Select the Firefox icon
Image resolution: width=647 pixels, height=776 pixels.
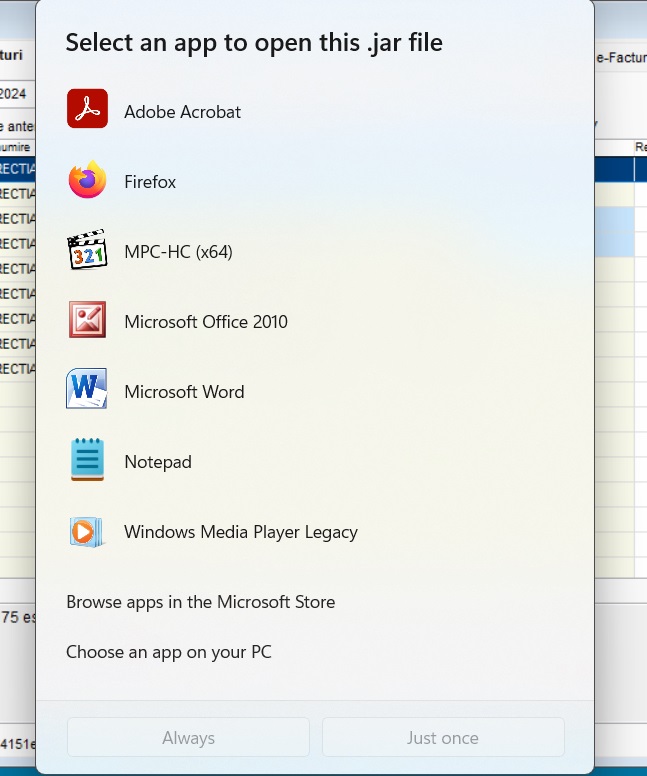(88, 179)
